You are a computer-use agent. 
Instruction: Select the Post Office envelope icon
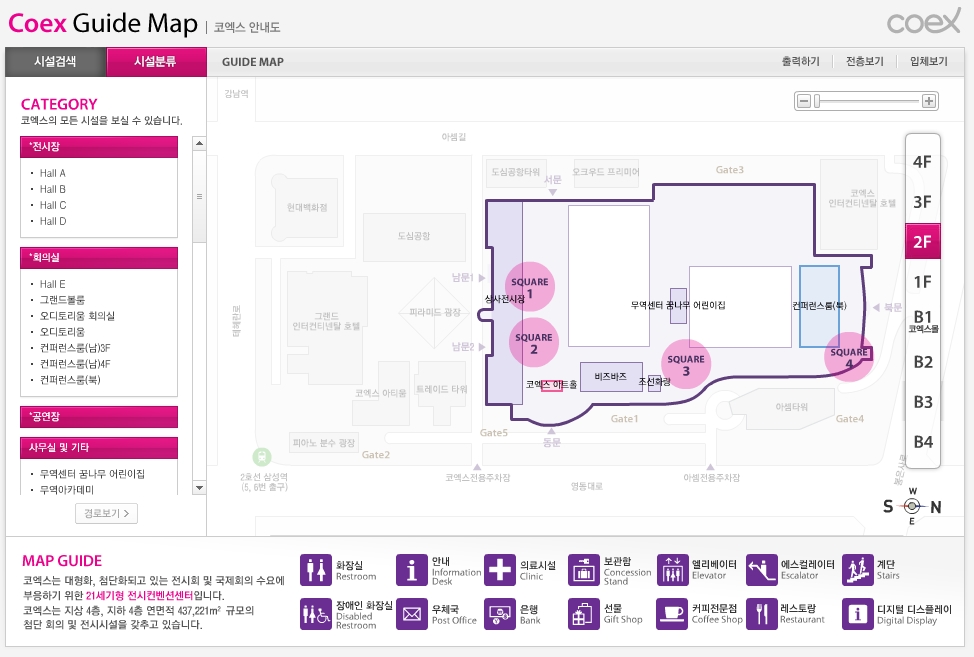tap(412, 614)
